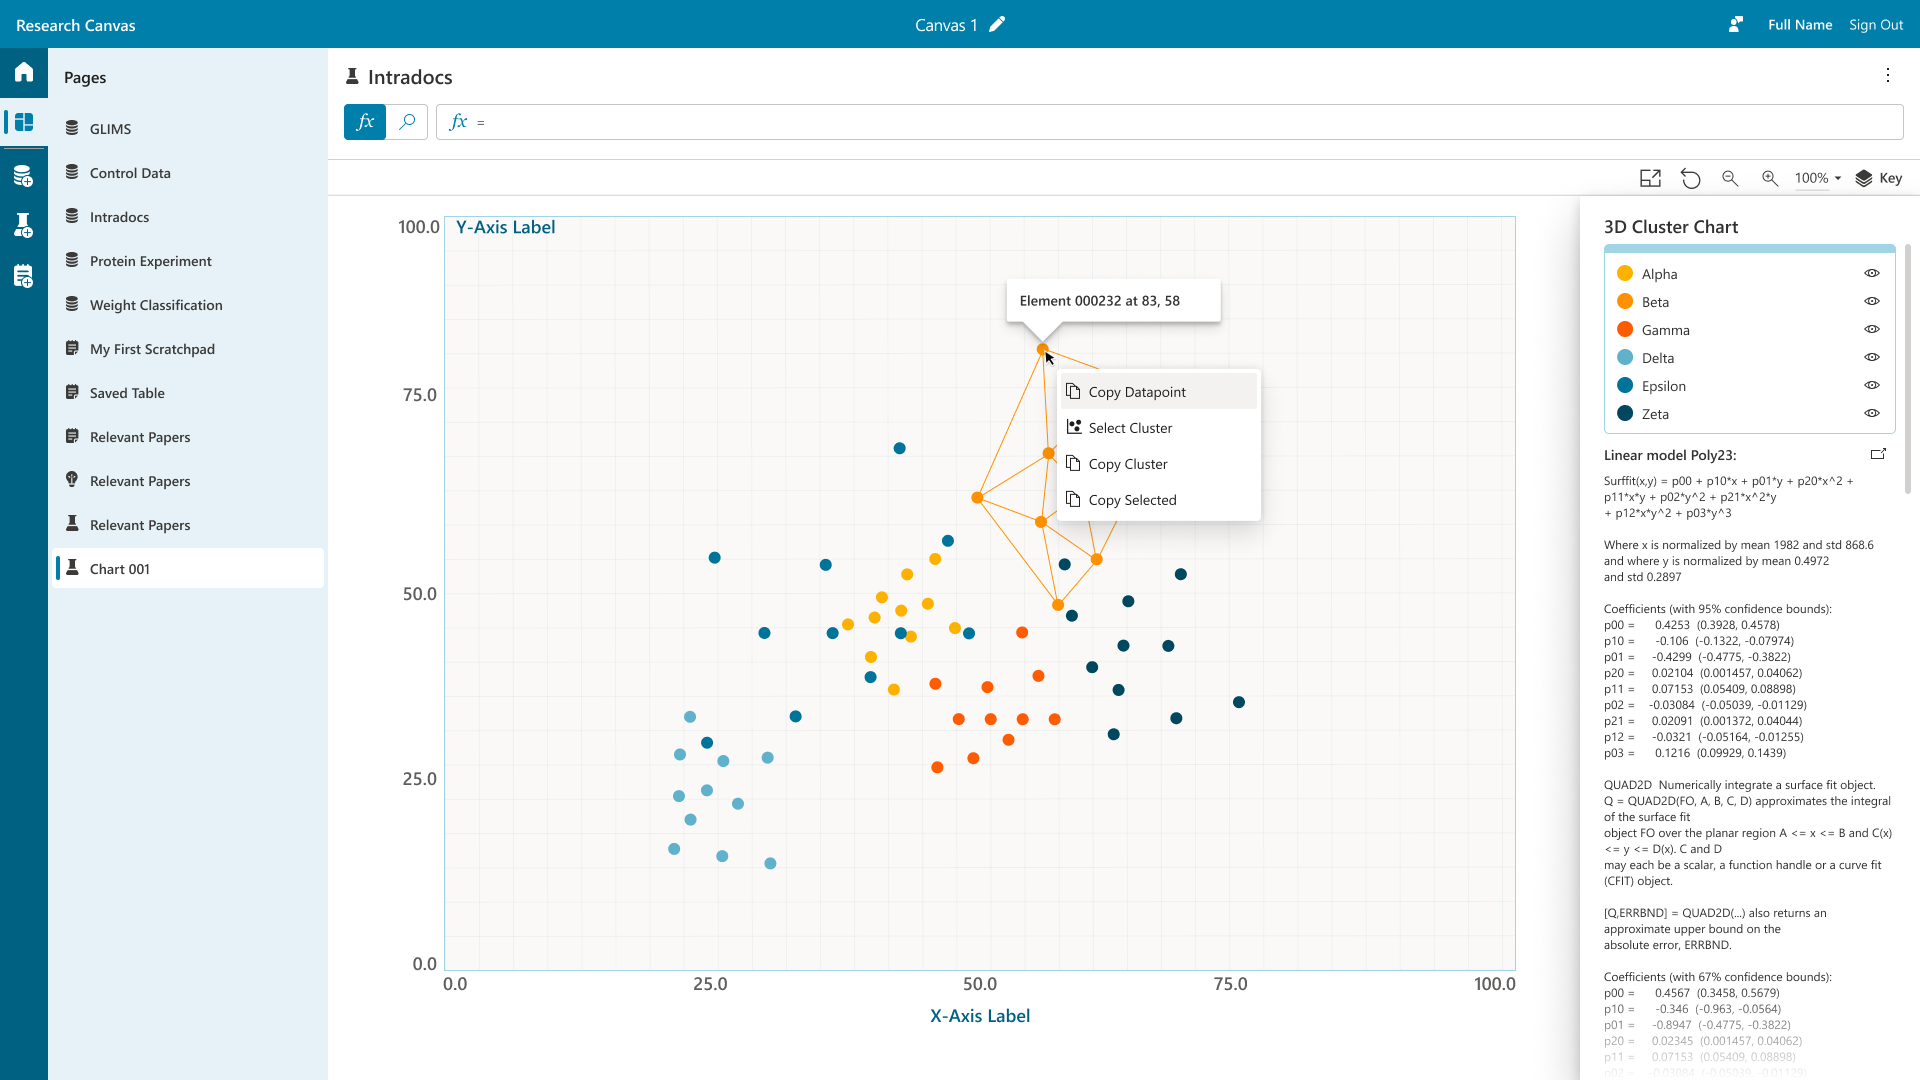The width and height of the screenshot is (1920, 1080).
Task: Expand the Key layers panel
Action: click(1879, 178)
